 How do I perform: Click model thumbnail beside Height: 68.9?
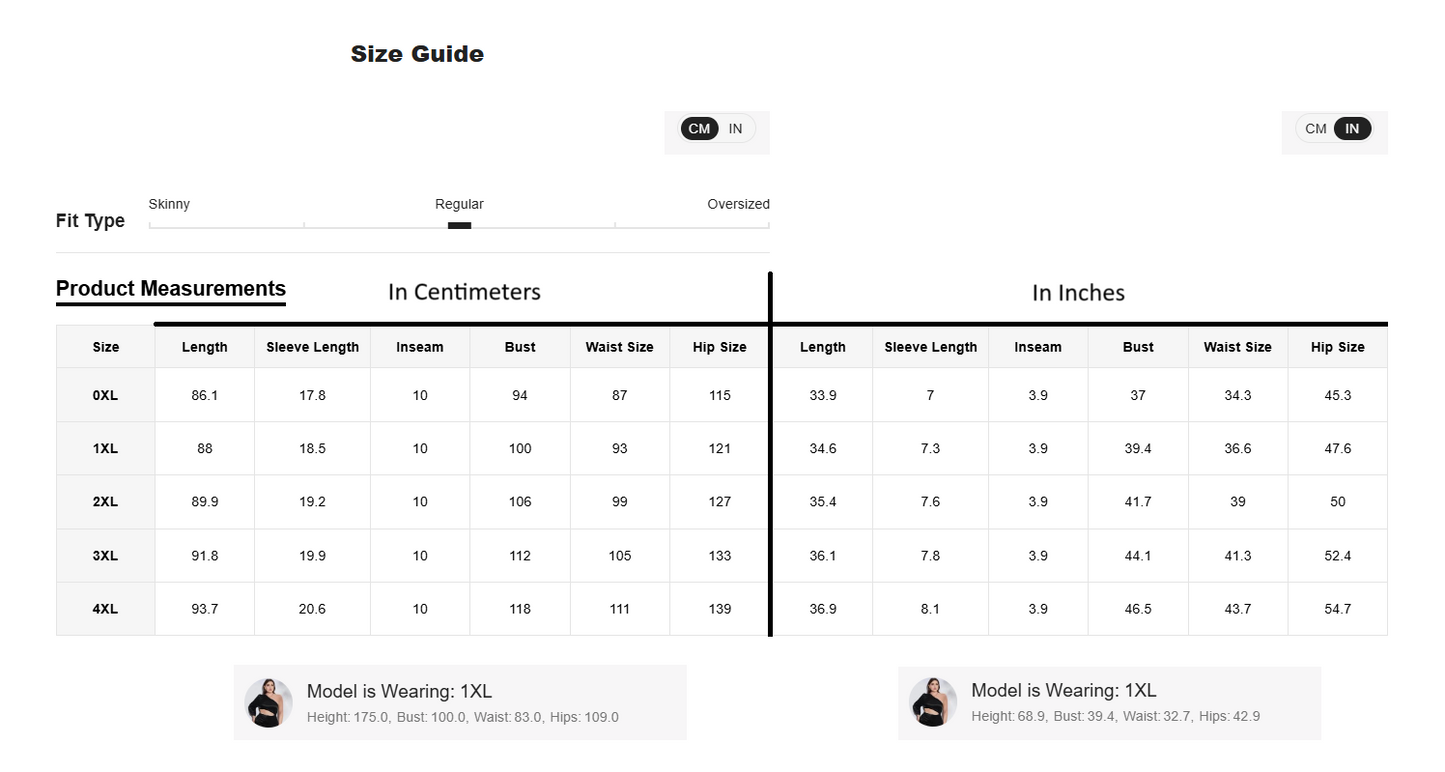[933, 702]
